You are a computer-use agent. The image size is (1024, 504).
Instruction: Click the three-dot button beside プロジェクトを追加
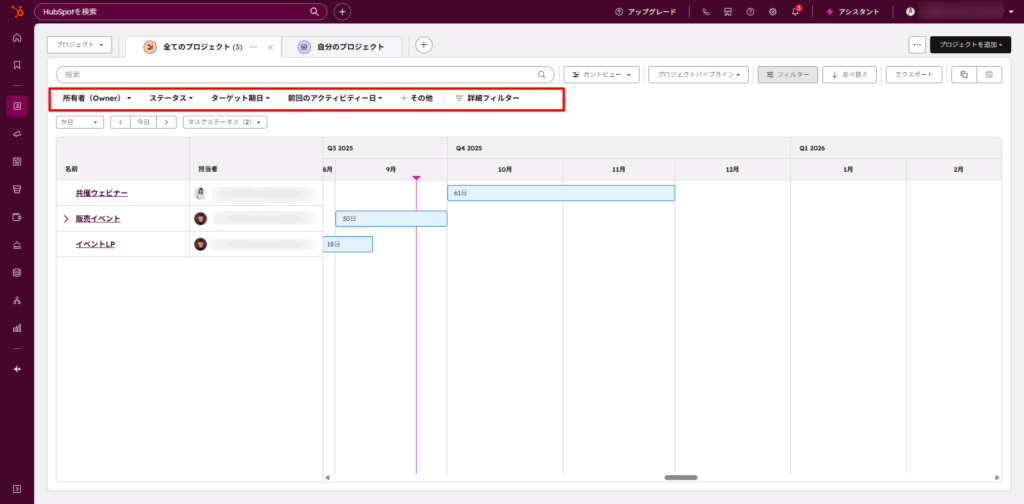tap(918, 44)
